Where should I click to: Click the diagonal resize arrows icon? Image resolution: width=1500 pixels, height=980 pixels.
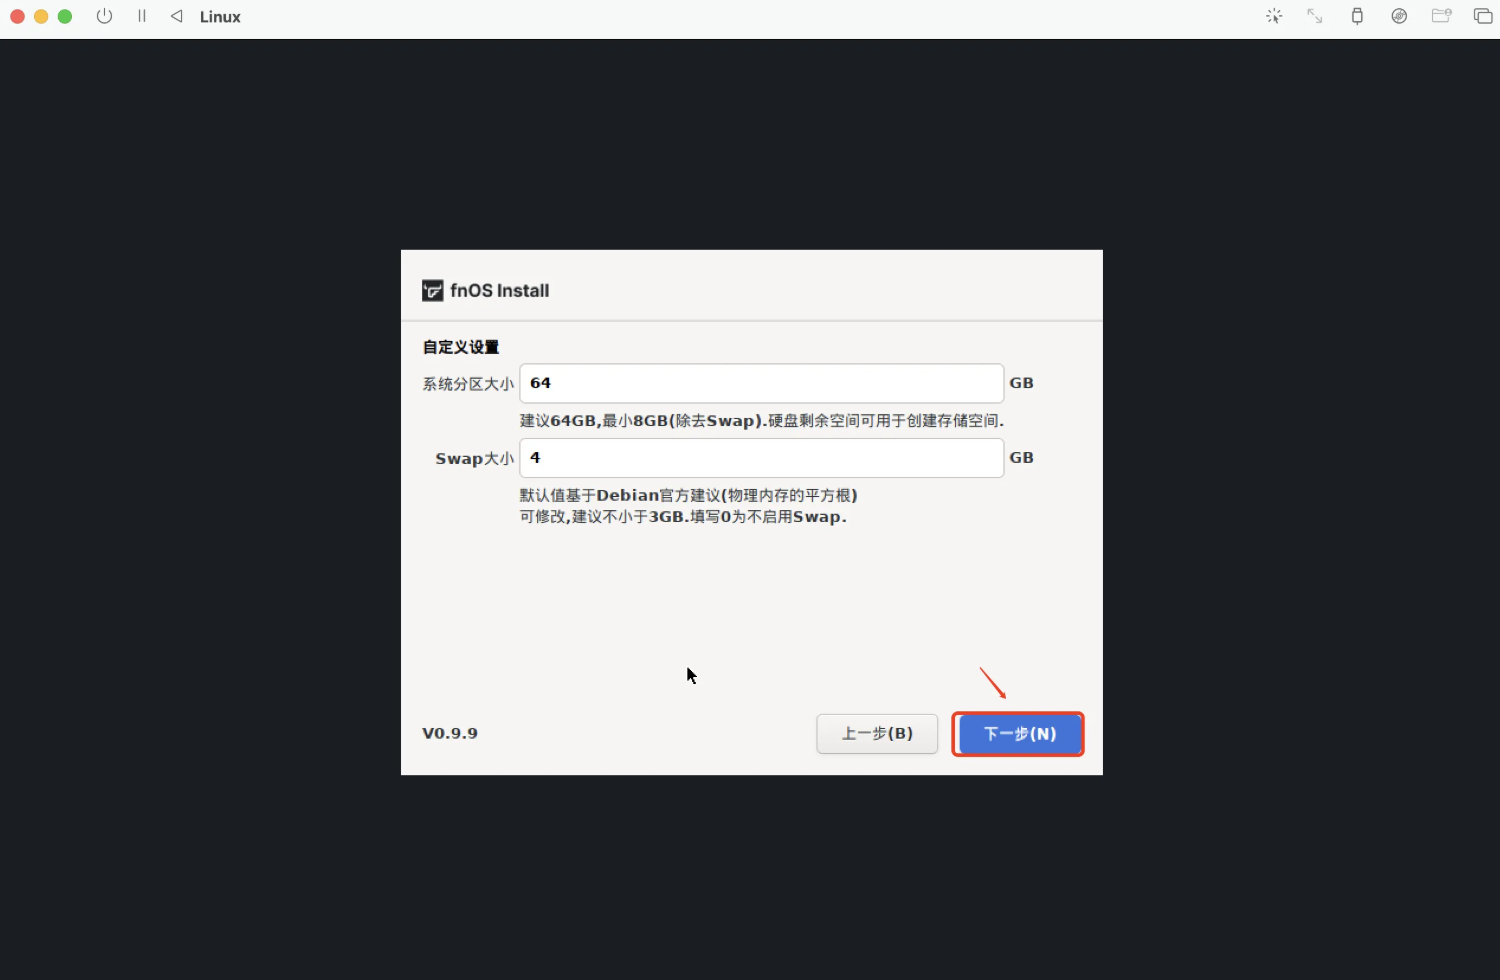(1315, 16)
